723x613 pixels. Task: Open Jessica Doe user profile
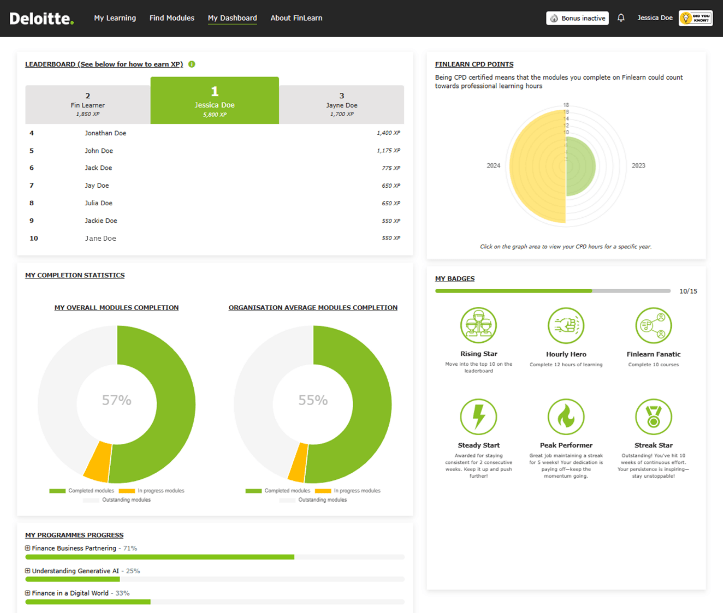(655, 18)
